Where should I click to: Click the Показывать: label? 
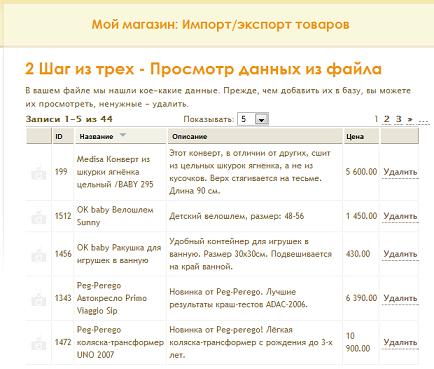point(209,119)
